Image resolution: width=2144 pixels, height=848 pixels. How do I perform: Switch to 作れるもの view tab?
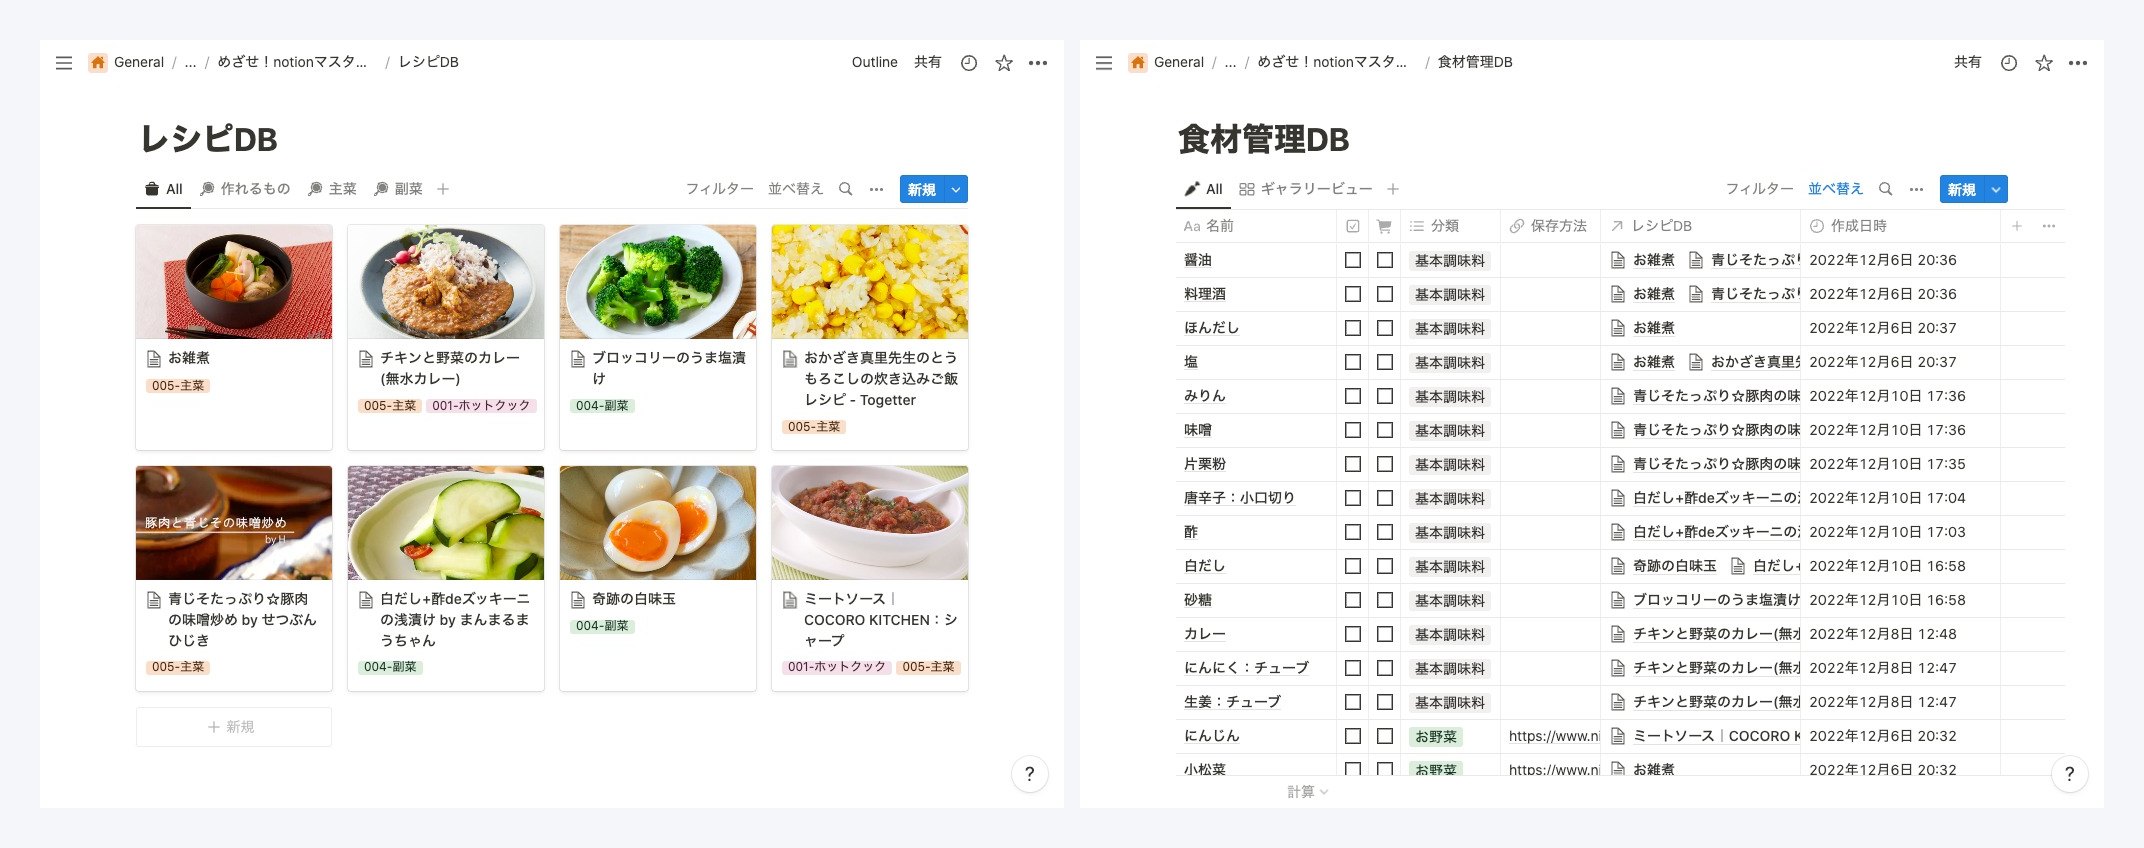[x=245, y=189]
